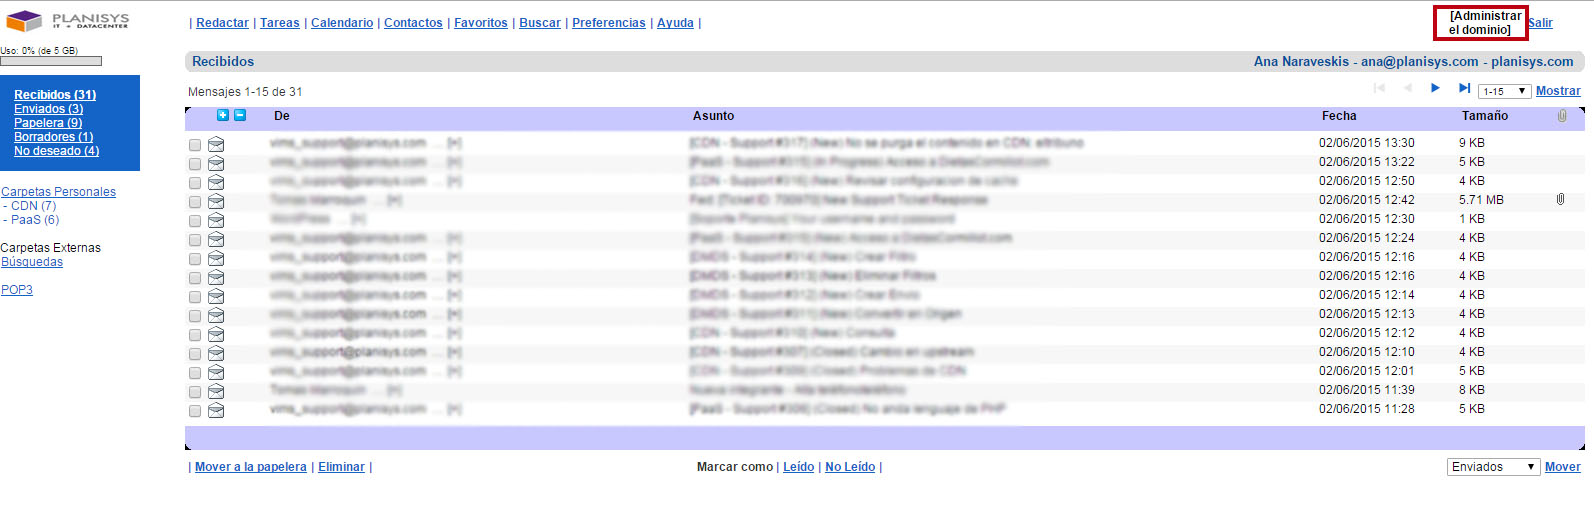Open the Ayuda help link
Screen dimensions: 1594x519
pos(675,23)
